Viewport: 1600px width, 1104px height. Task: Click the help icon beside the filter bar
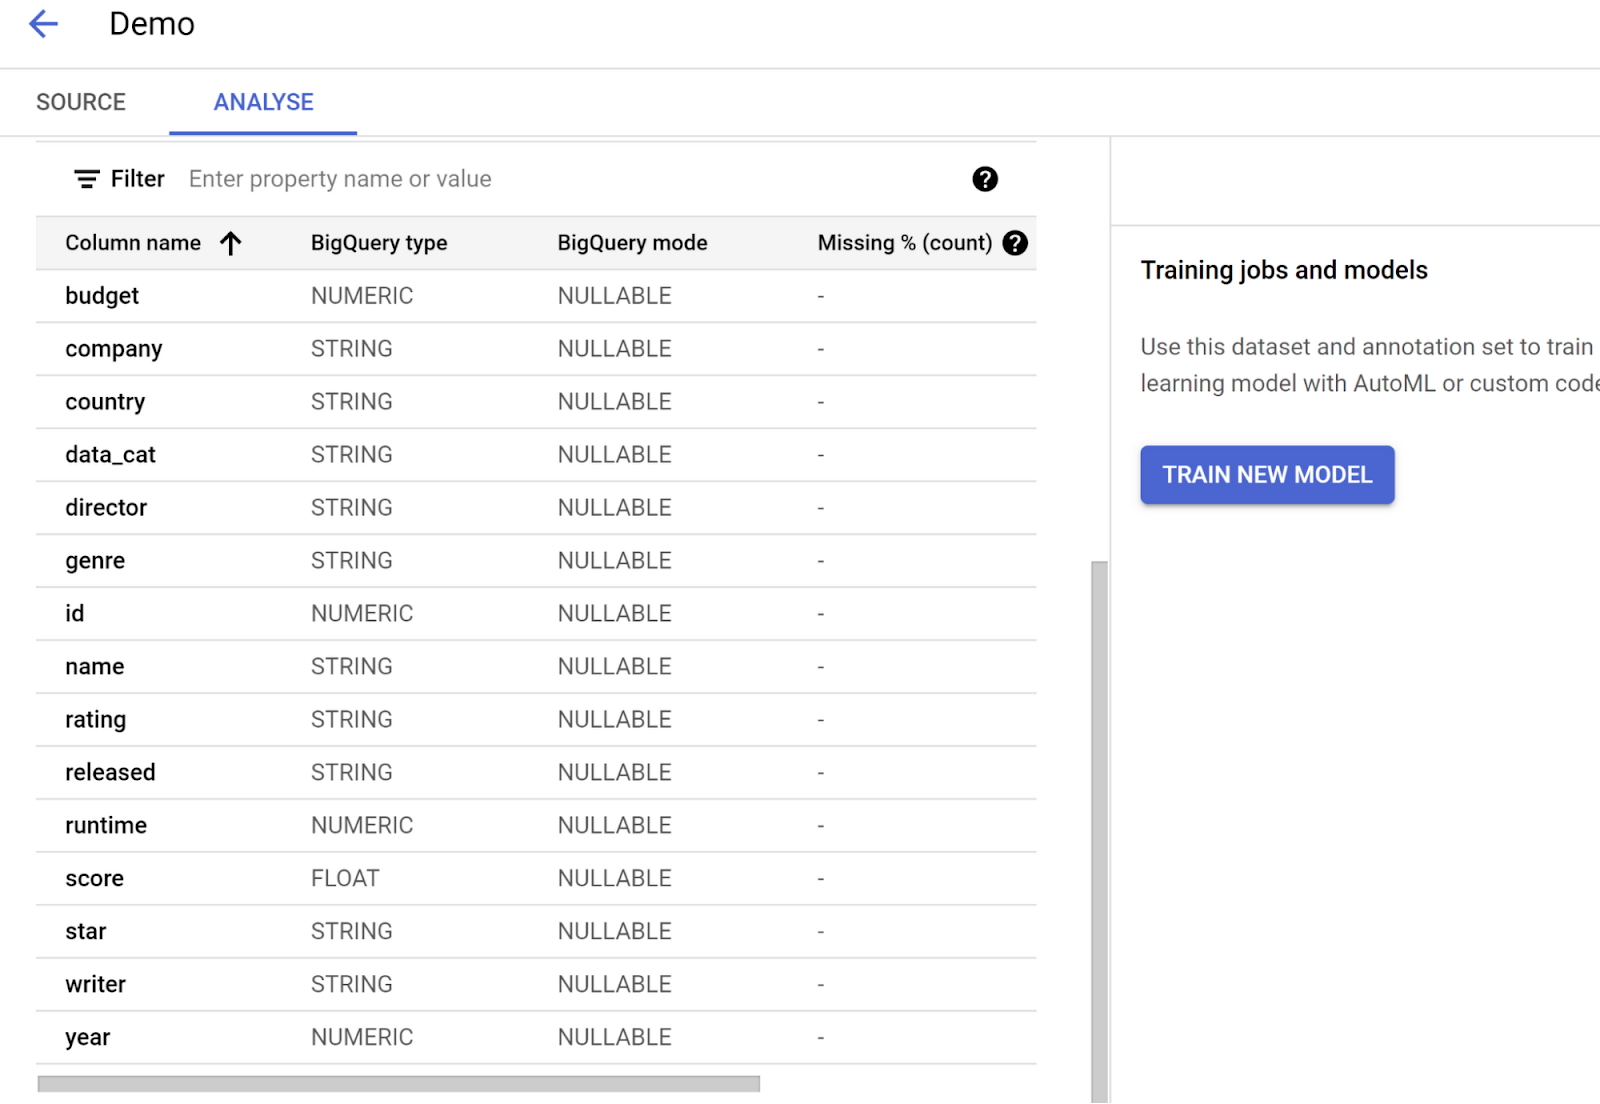[x=985, y=179]
